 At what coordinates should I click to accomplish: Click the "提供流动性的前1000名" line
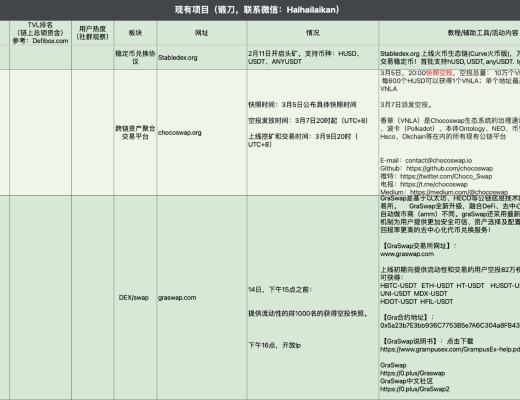click(308, 314)
